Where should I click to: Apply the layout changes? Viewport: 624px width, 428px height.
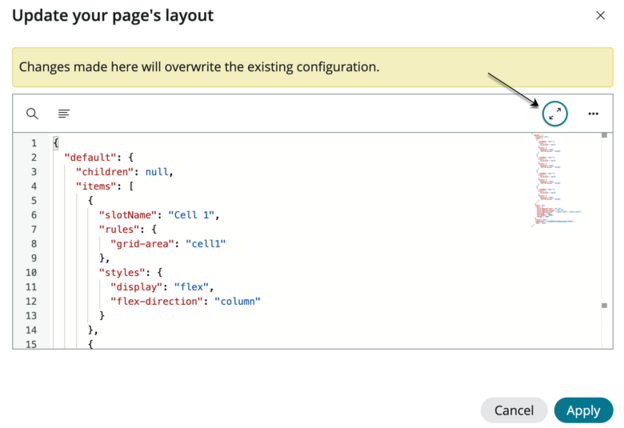pyautogui.click(x=583, y=410)
